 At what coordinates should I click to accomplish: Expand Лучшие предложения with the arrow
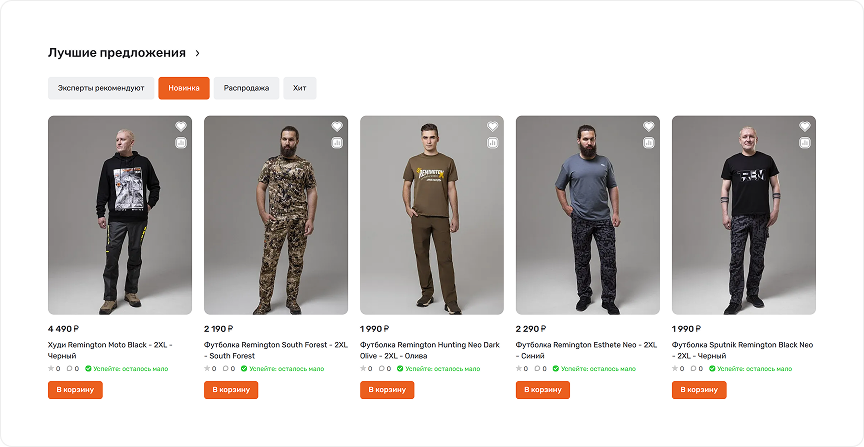pyautogui.click(x=198, y=53)
